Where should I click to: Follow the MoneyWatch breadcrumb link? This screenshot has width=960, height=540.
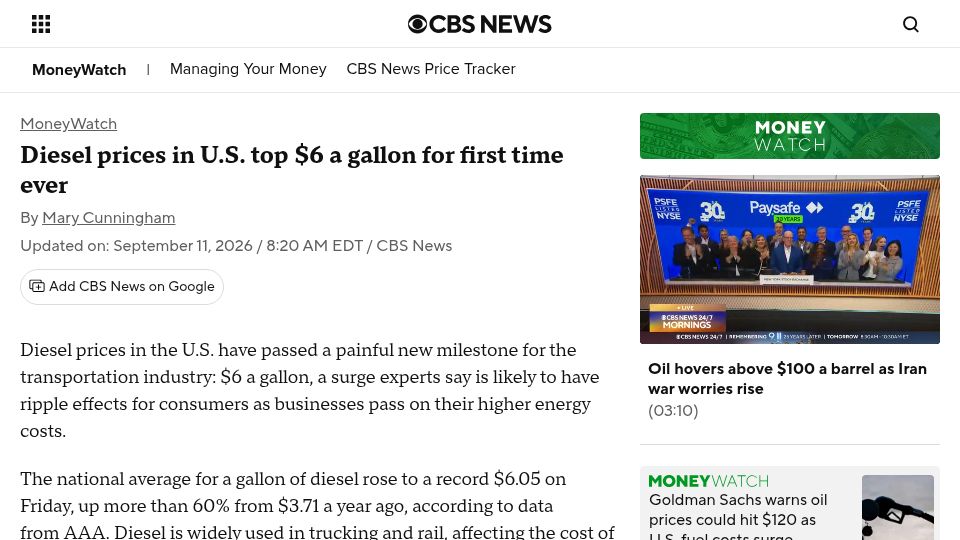[69, 124]
